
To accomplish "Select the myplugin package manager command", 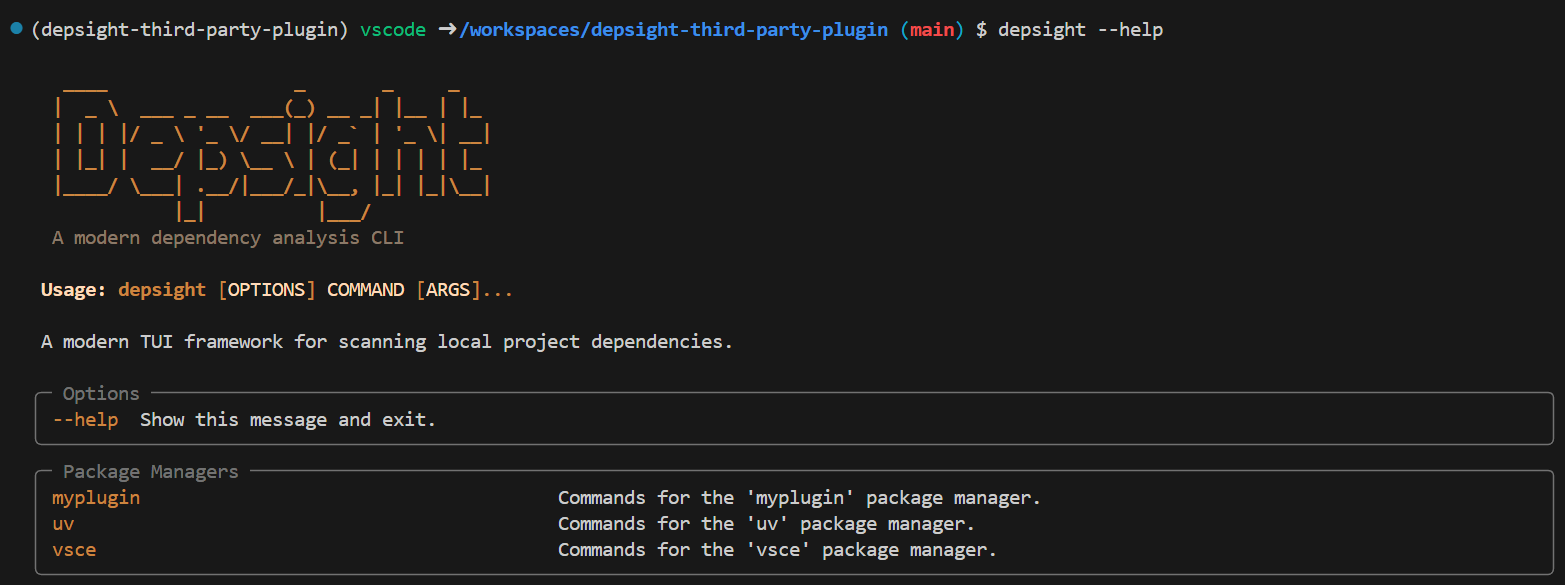I will (x=95, y=497).
